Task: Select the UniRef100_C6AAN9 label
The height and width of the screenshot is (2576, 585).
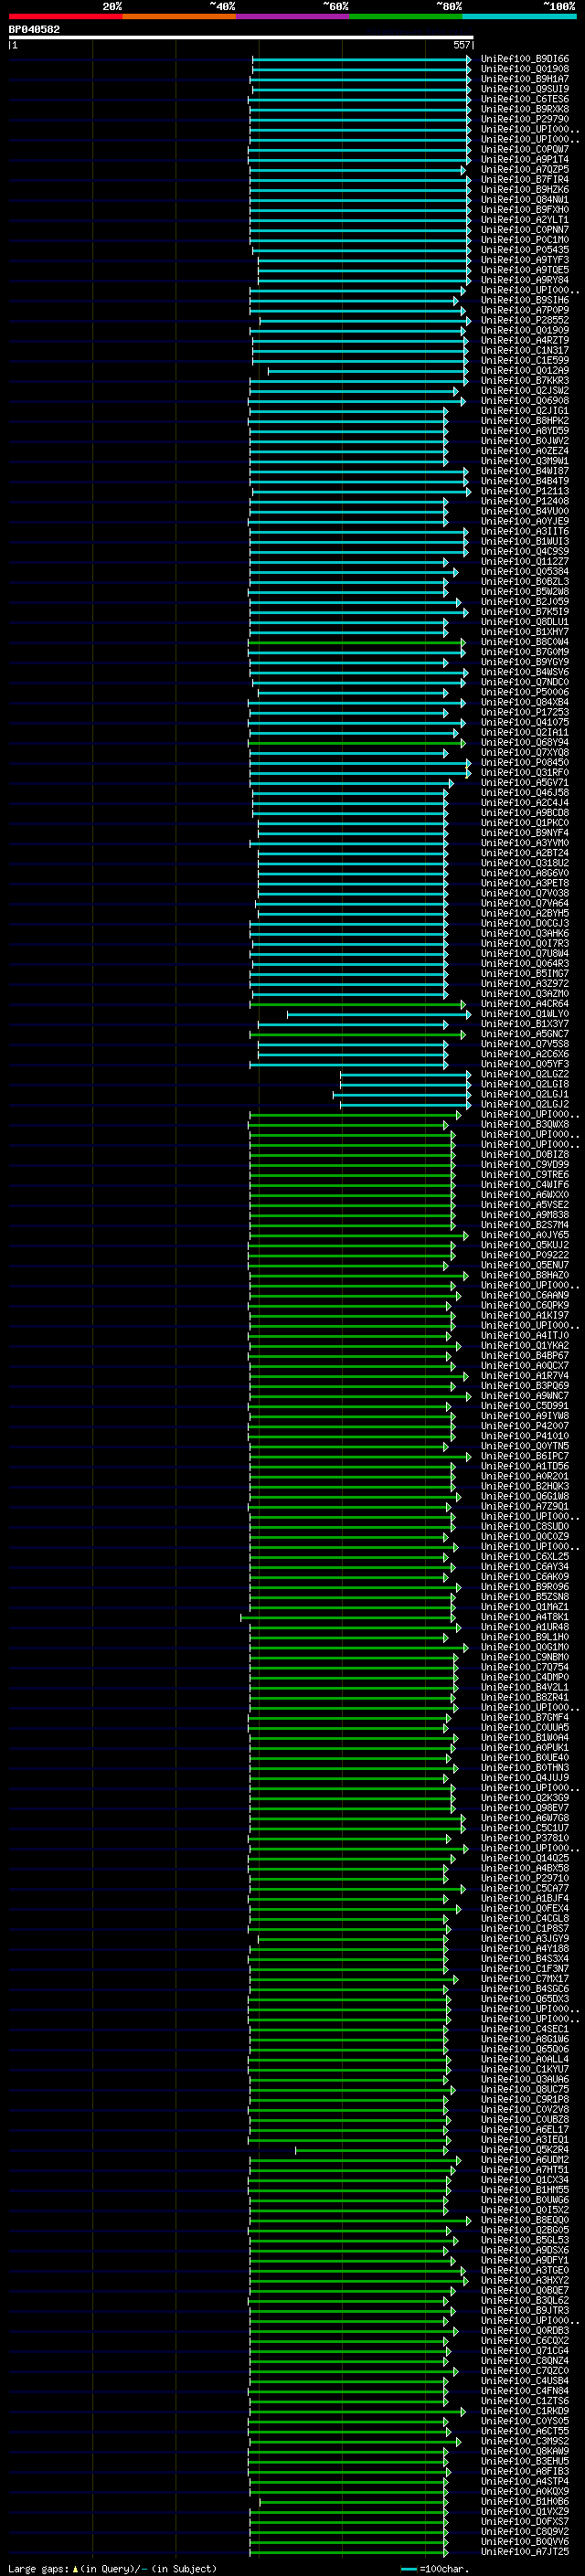Action: [525, 1295]
